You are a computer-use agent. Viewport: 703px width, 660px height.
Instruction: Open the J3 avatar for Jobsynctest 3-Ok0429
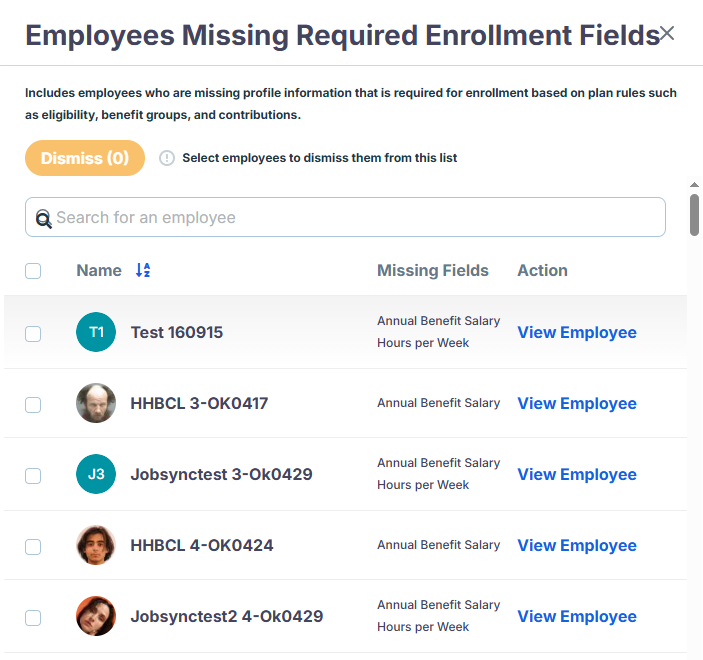pos(96,474)
